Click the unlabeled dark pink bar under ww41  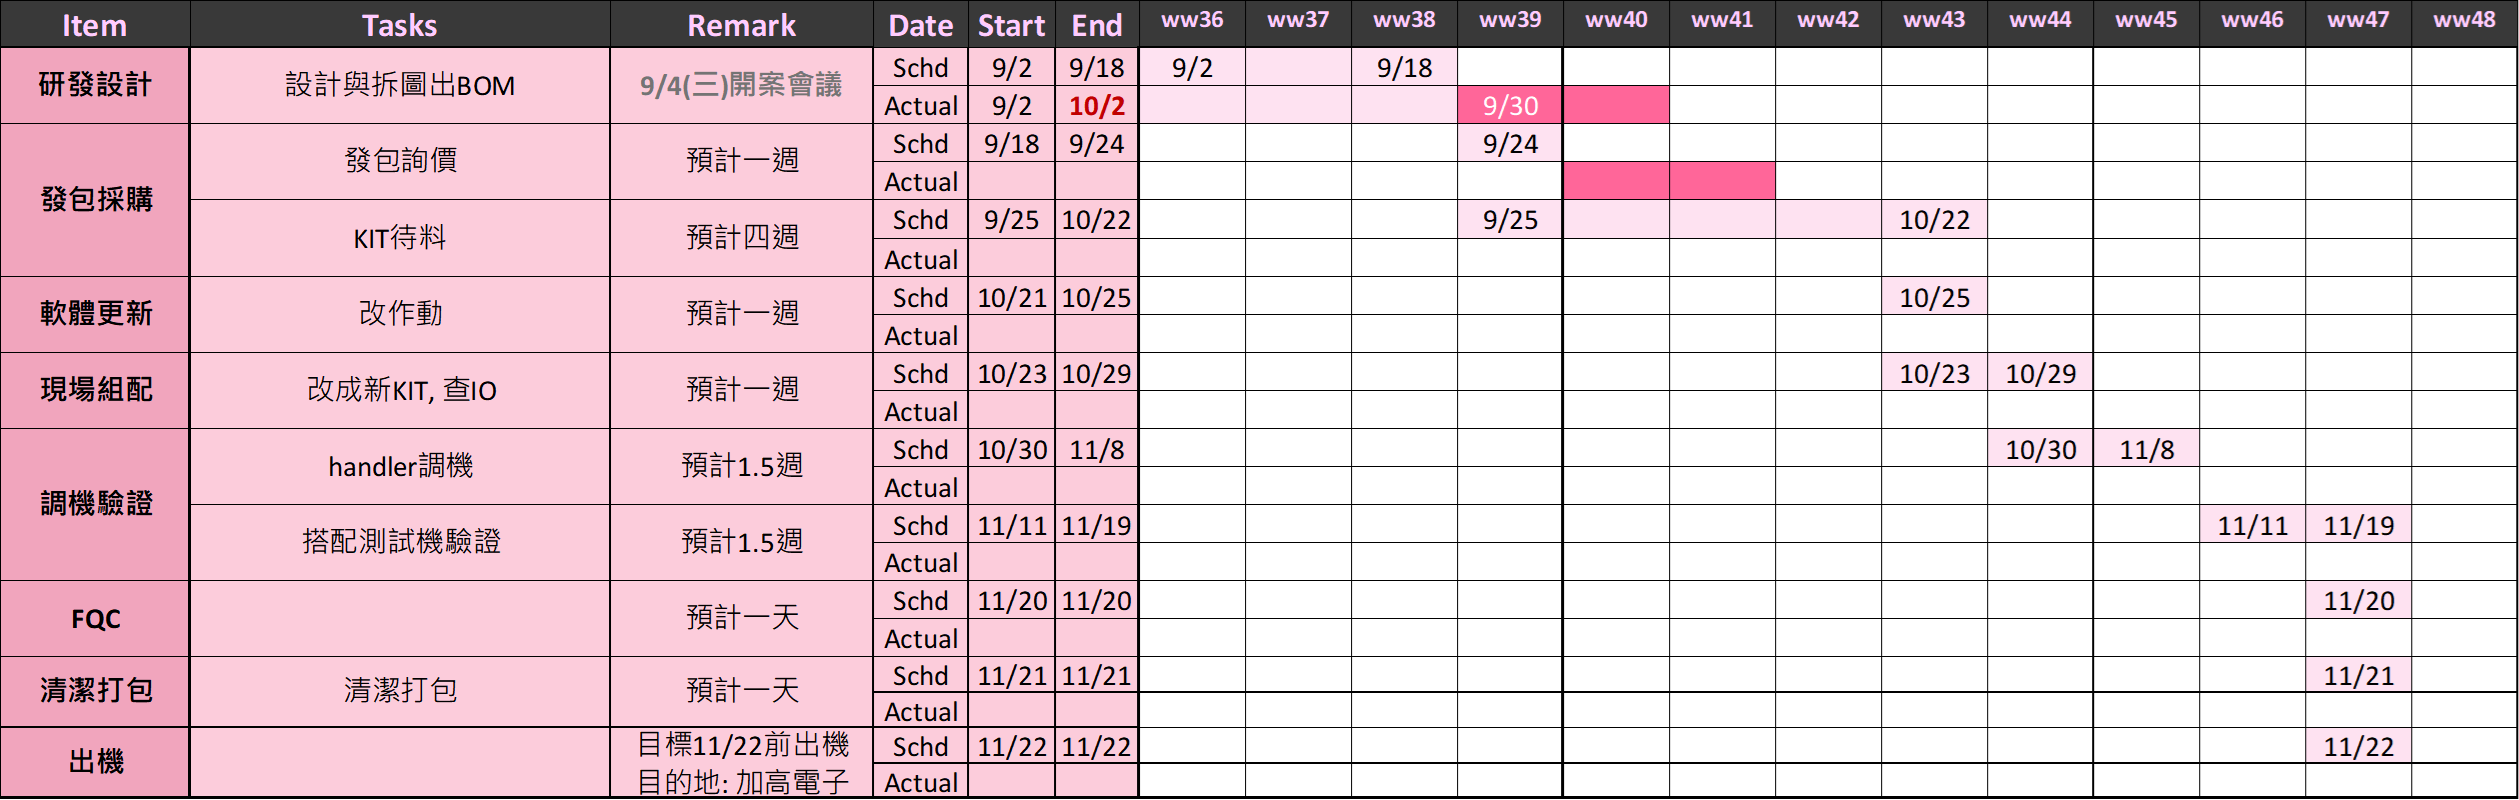coord(1722,181)
